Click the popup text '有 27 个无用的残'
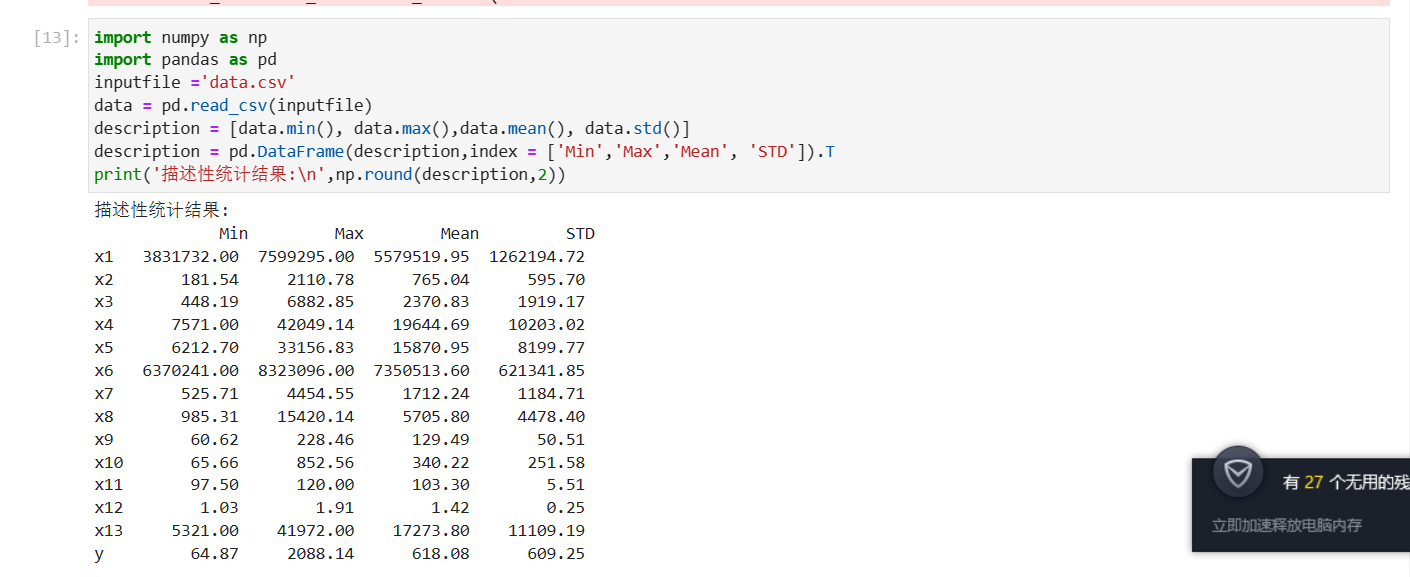1410x577 pixels. pyautogui.click(x=1346, y=482)
